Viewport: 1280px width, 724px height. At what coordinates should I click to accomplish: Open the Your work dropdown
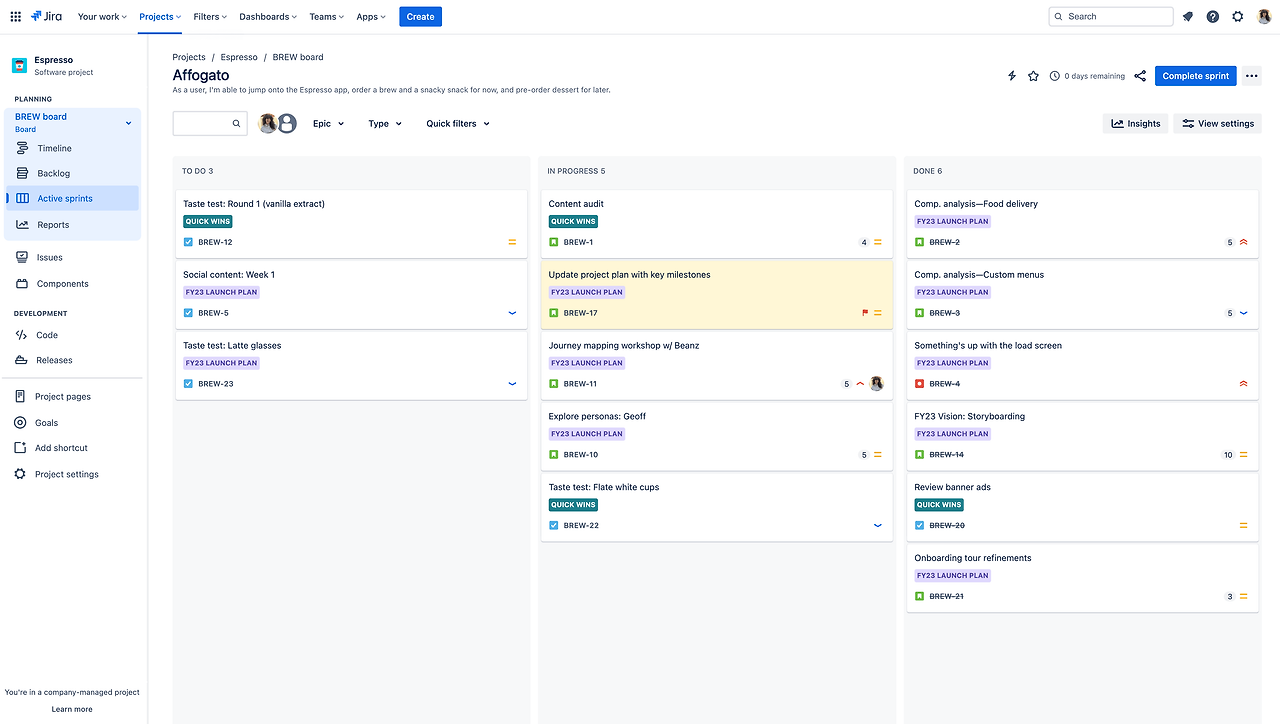[102, 16]
